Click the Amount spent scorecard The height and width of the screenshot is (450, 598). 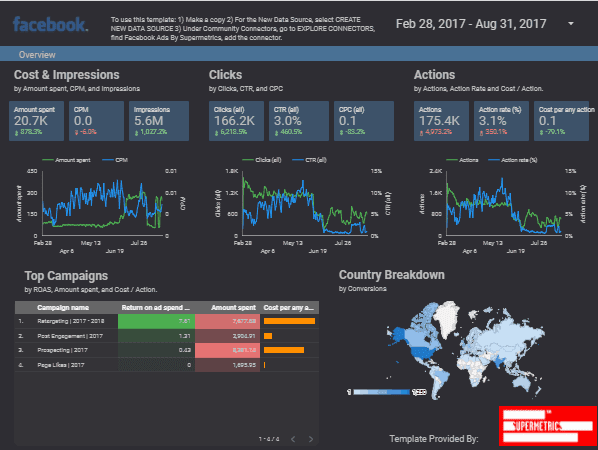coord(36,121)
